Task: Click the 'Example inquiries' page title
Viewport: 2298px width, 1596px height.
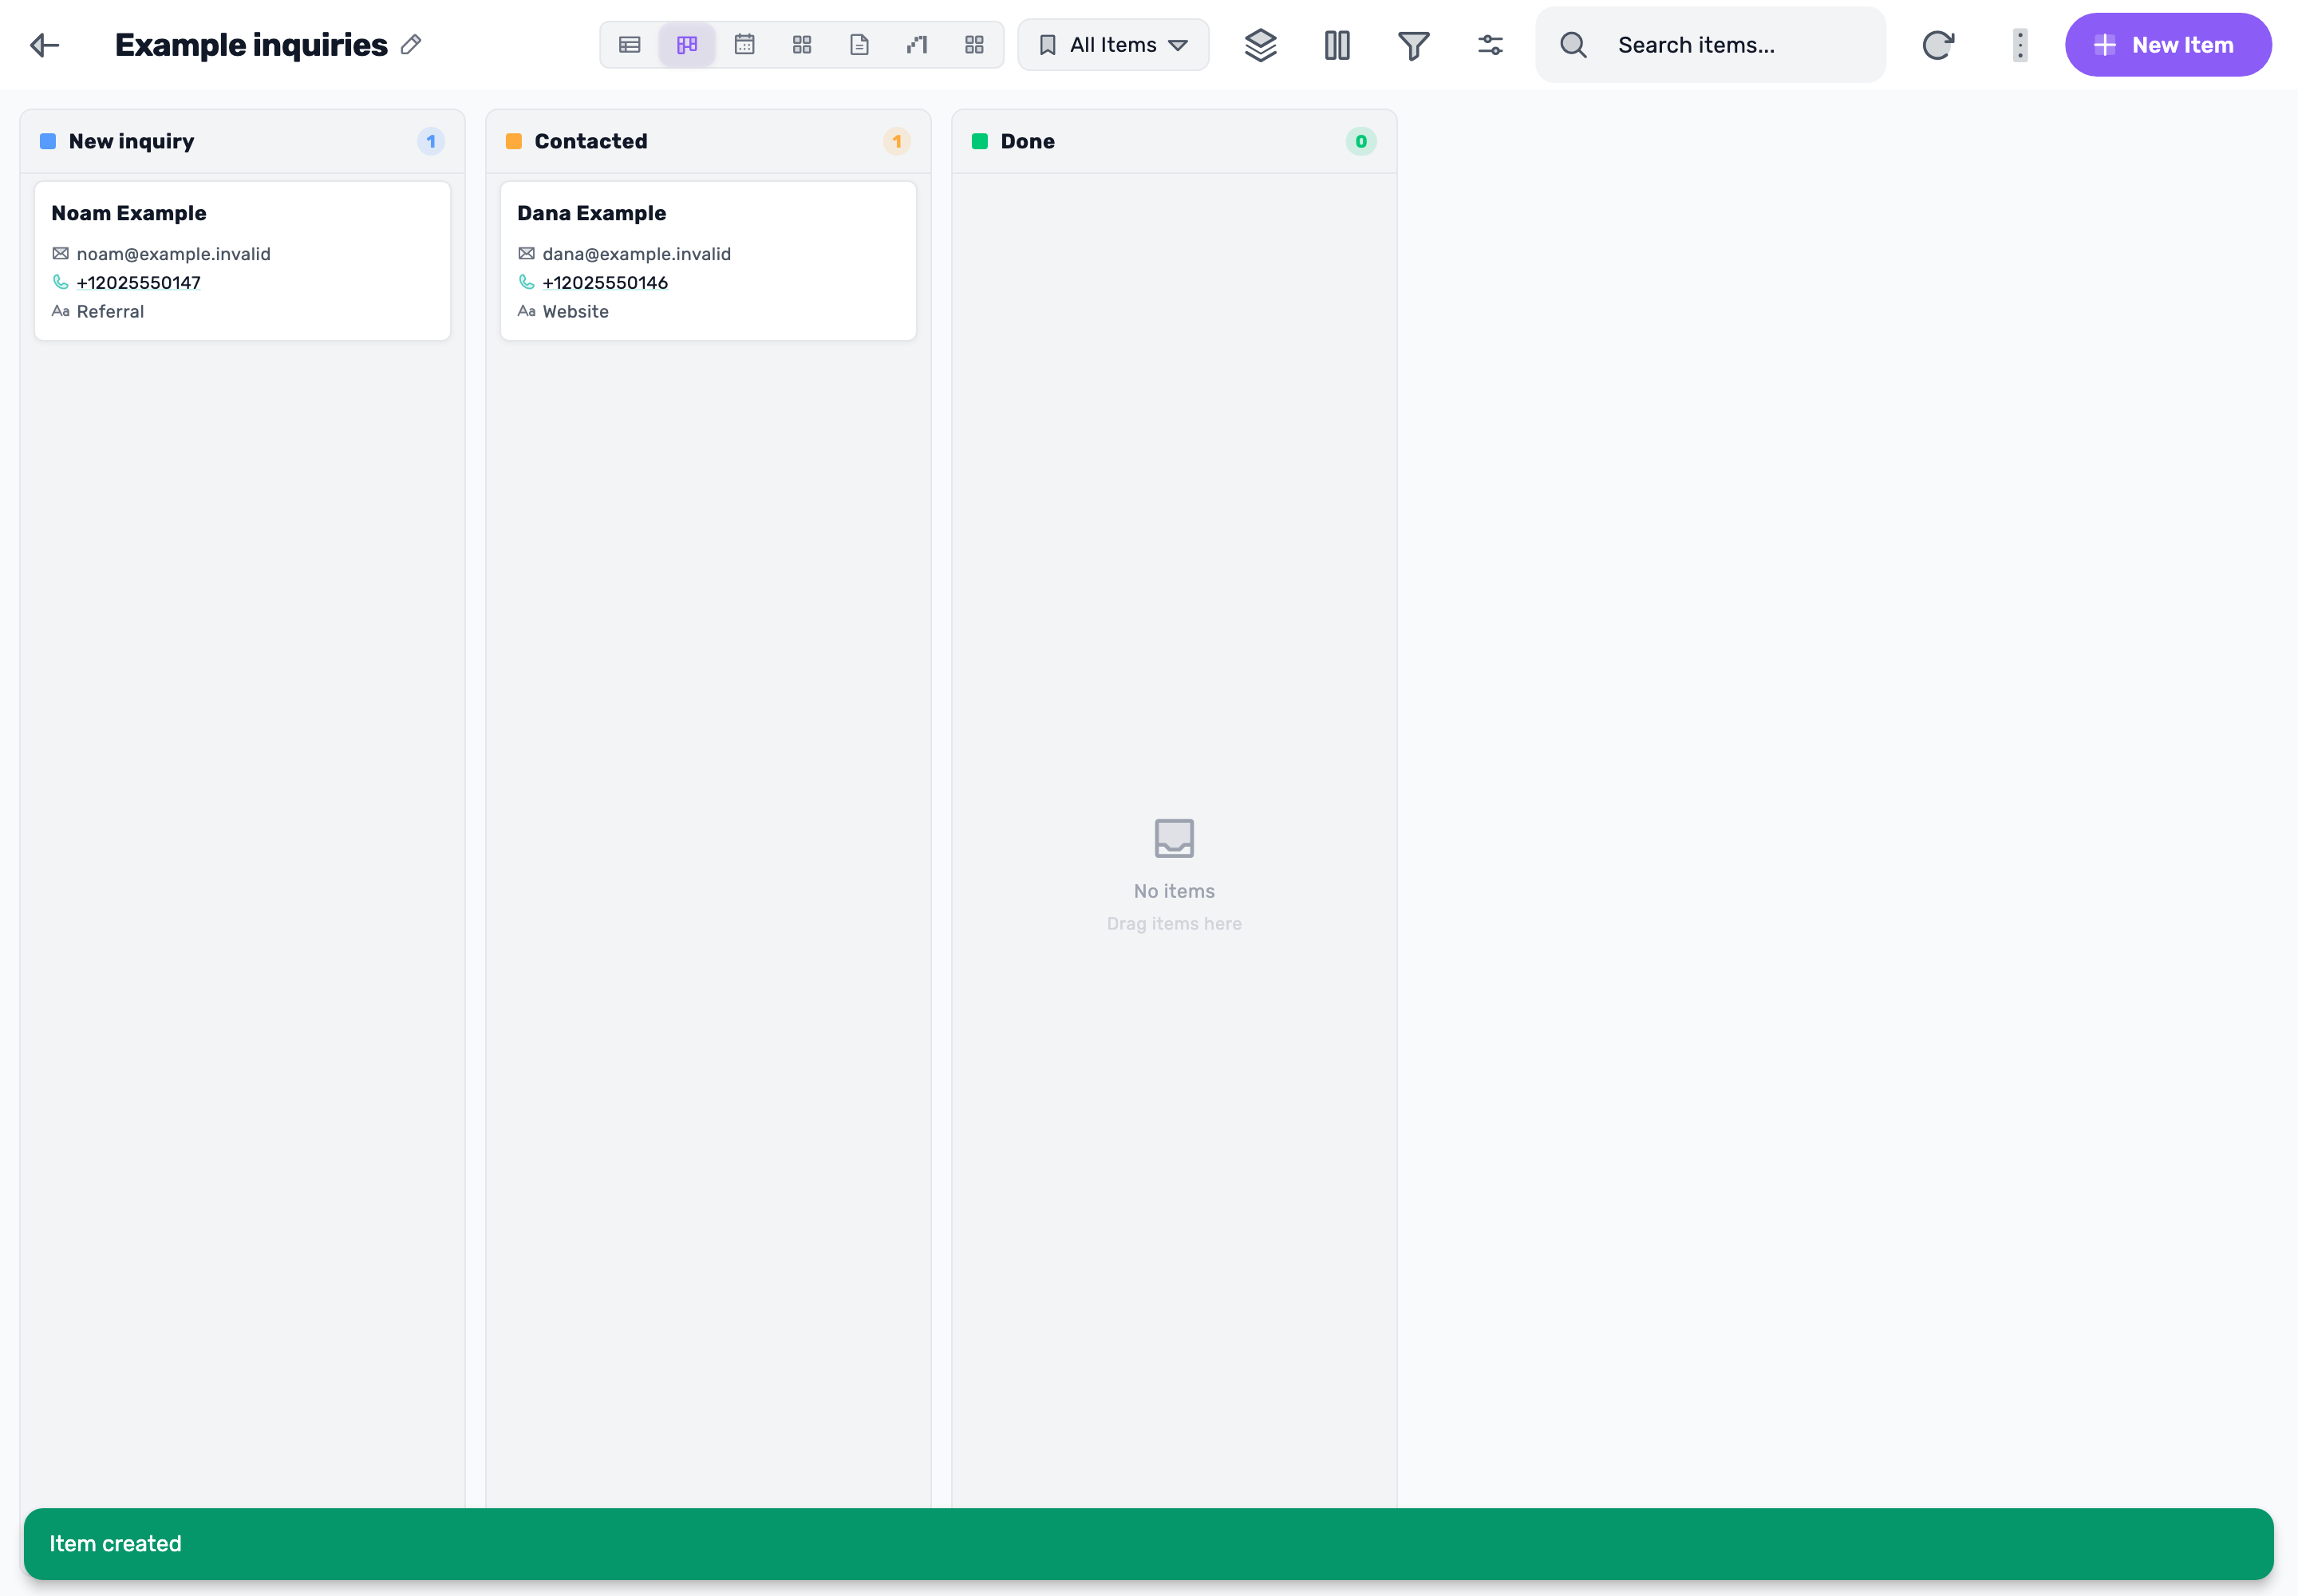Action: click(x=251, y=45)
